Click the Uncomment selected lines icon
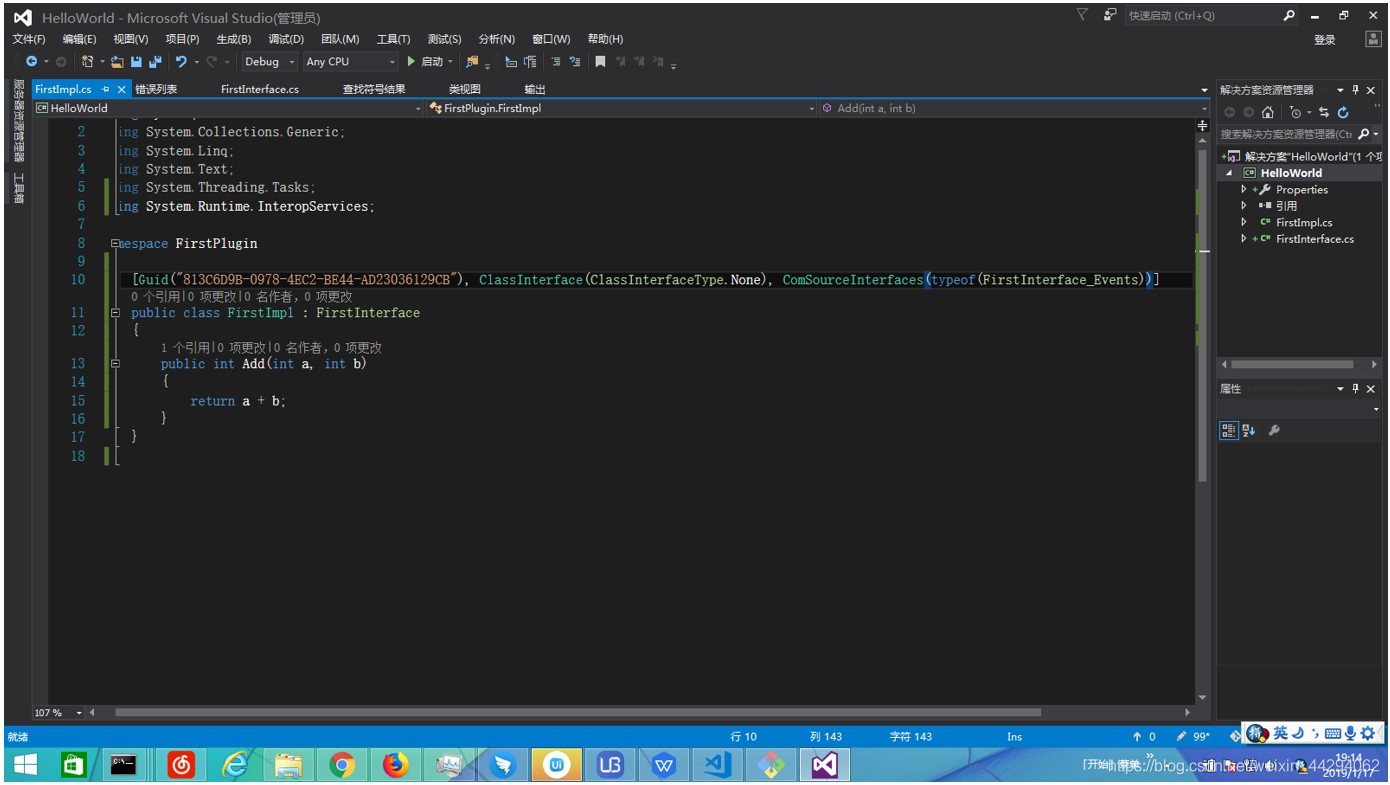 pyautogui.click(x=575, y=62)
